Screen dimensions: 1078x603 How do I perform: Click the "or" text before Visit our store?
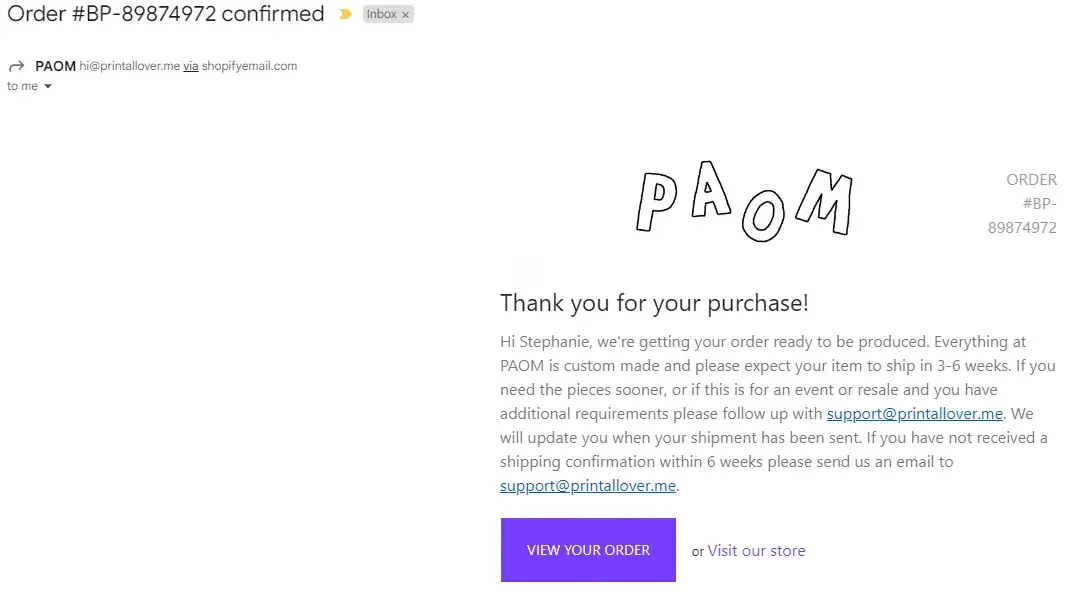(698, 551)
